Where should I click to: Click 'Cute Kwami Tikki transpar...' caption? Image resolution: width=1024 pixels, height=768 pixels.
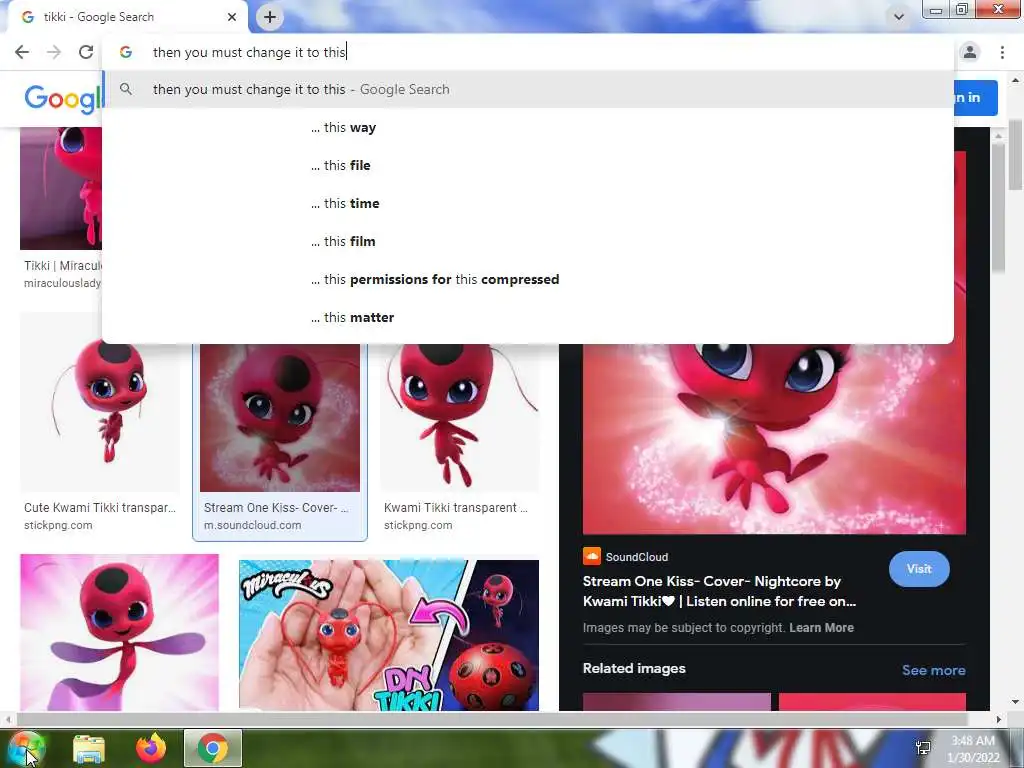click(x=100, y=507)
